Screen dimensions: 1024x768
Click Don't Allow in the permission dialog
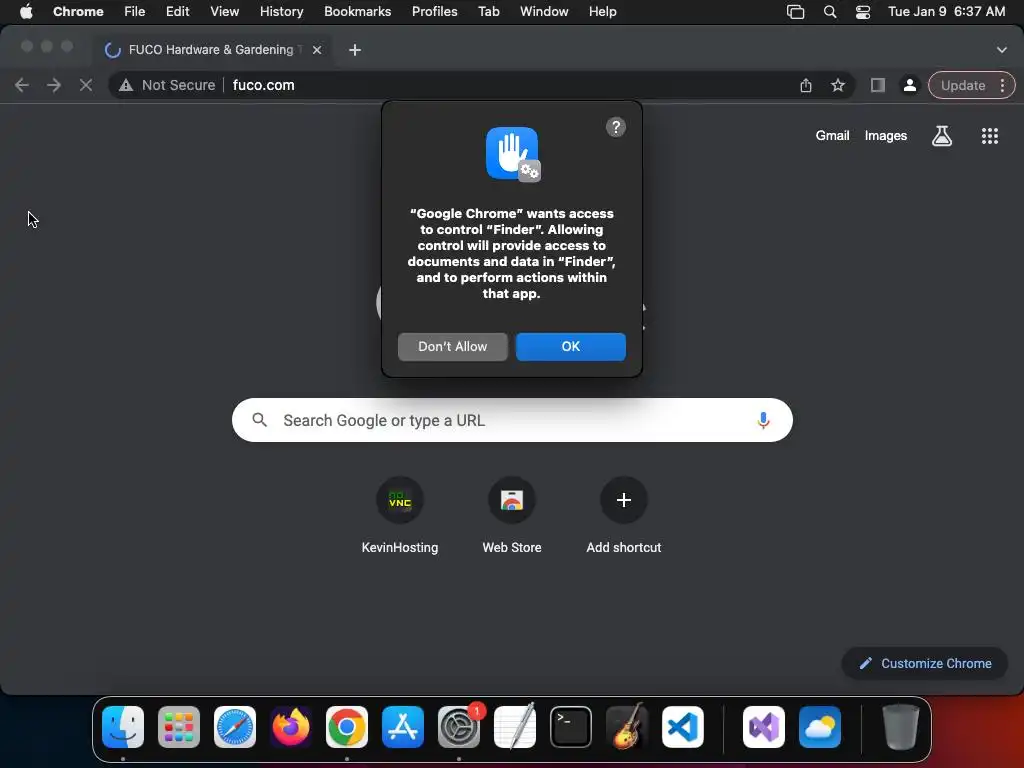tap(453, 347)
